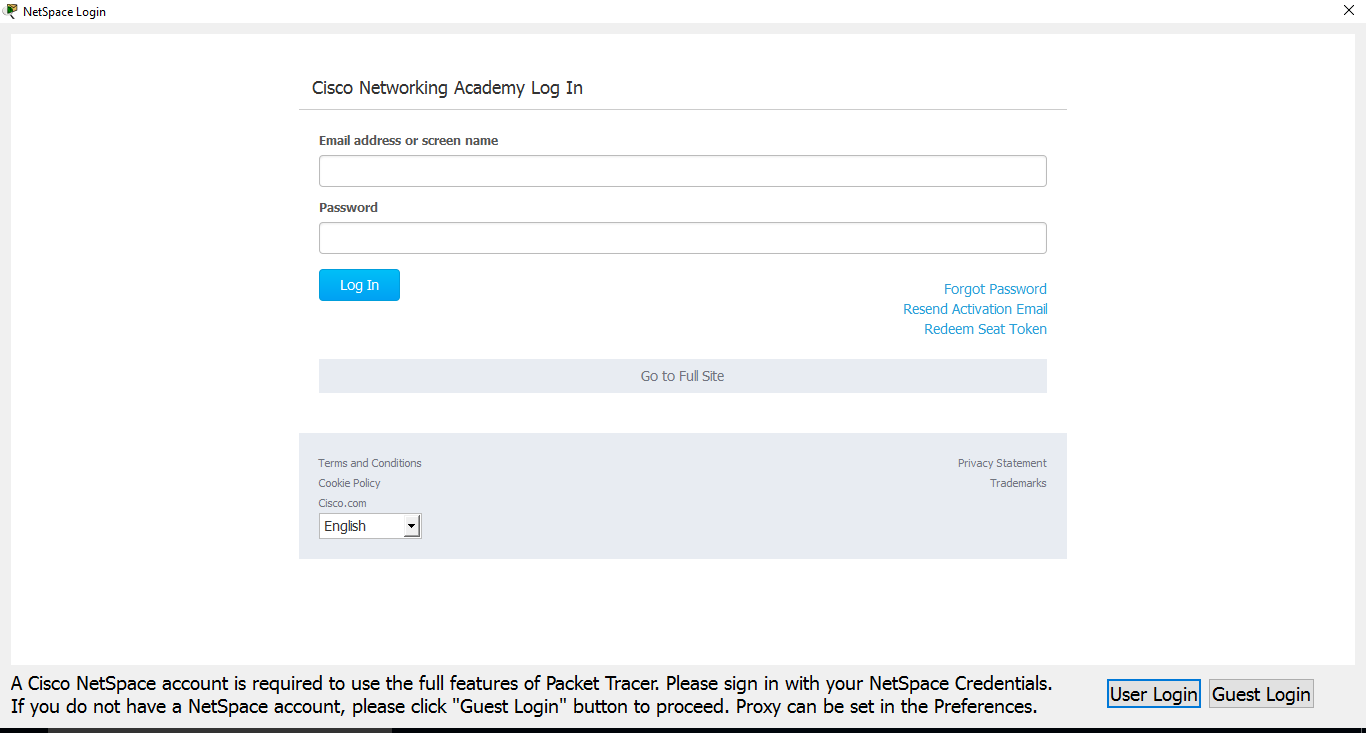
Task: Click the NetSpace Login title text
Action: click(x=64, y=12)
